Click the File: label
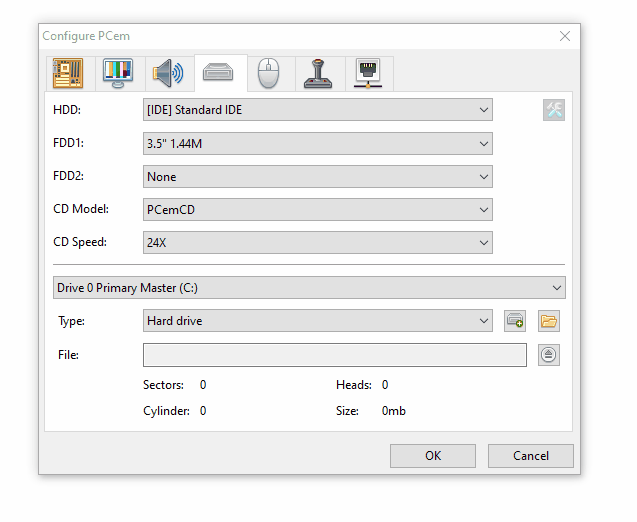The image size is (637, 522). (x=68, y=355)
